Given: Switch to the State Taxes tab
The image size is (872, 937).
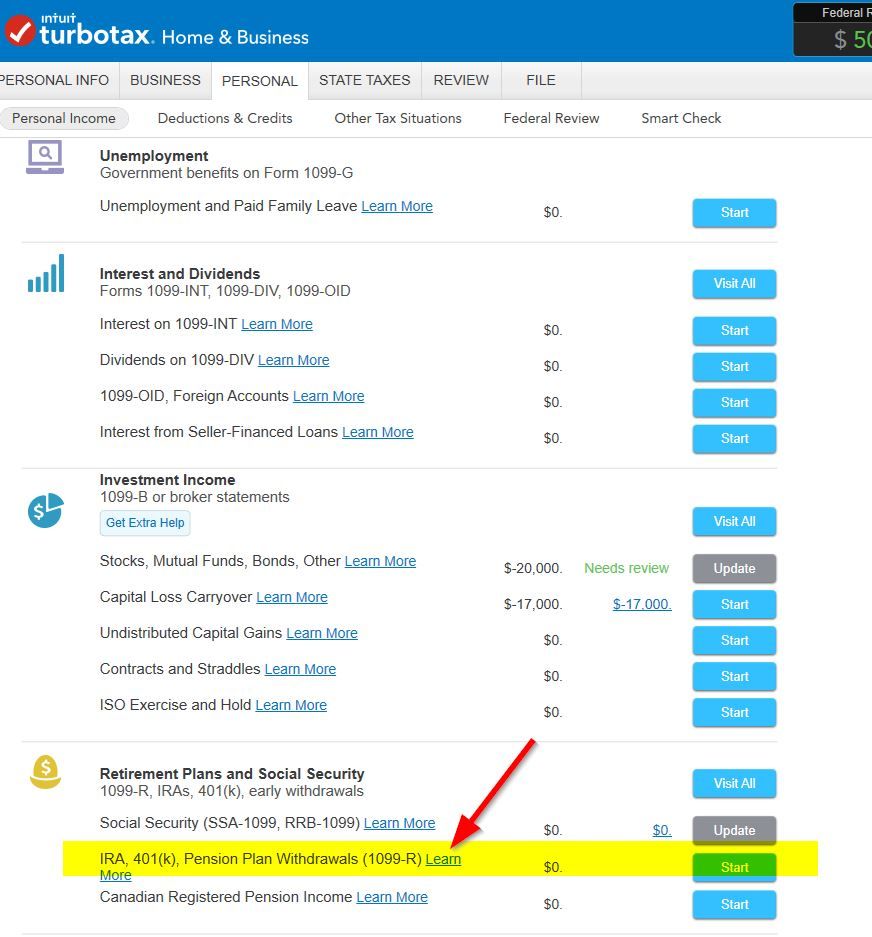Looking at the screenshot, I should pyautogui.click(x=364, y=80).
